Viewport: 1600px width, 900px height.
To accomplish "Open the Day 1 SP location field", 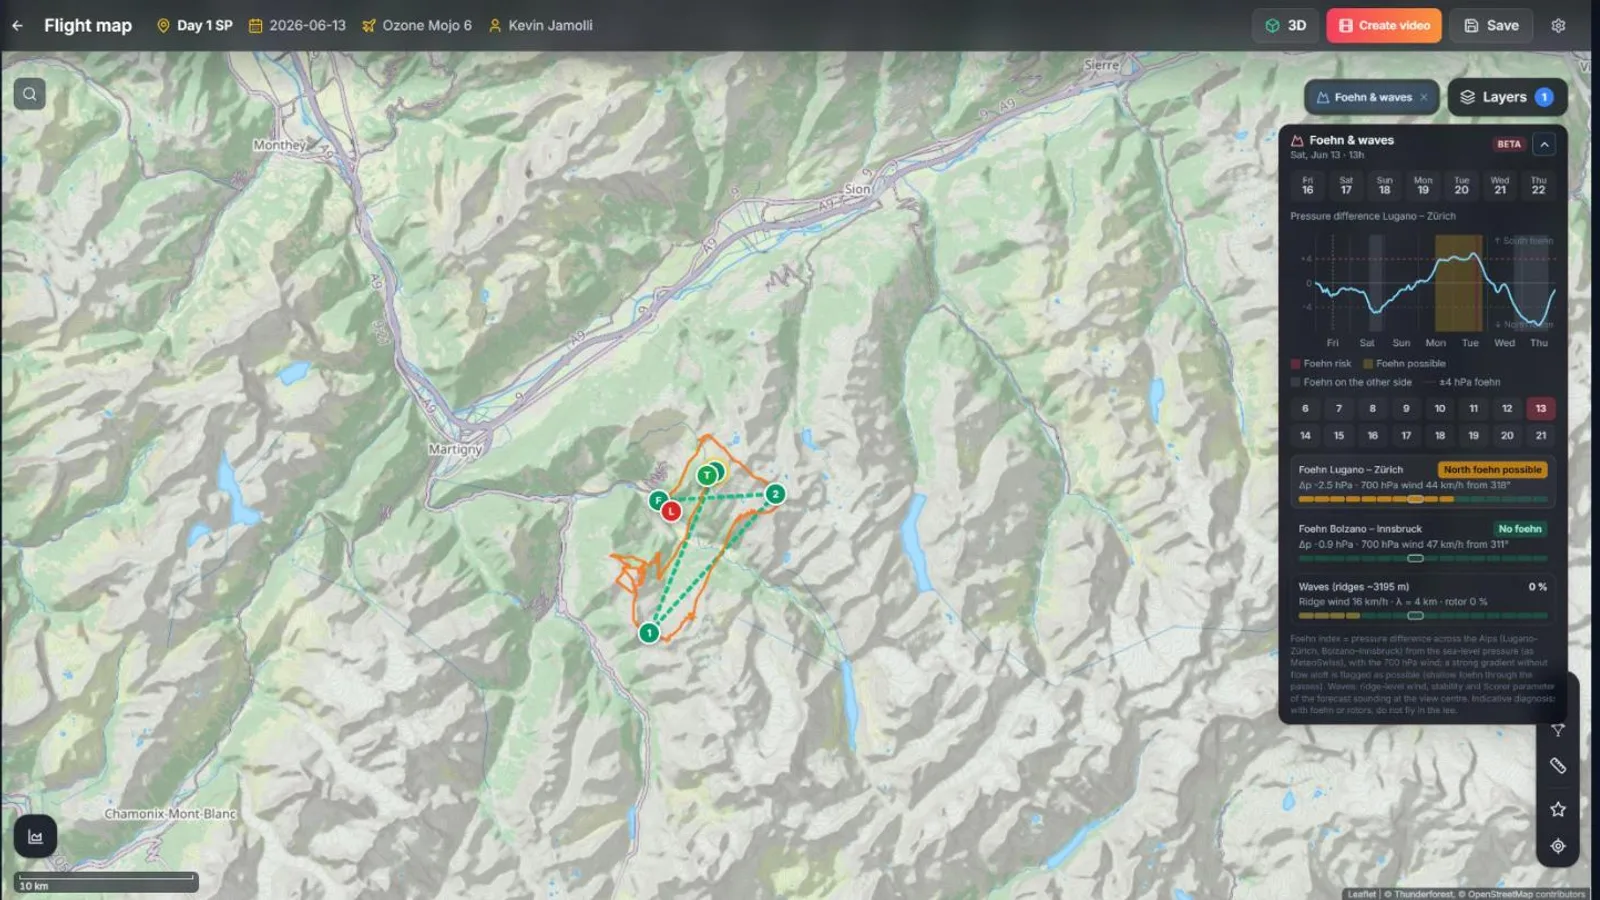I will 195,26.
